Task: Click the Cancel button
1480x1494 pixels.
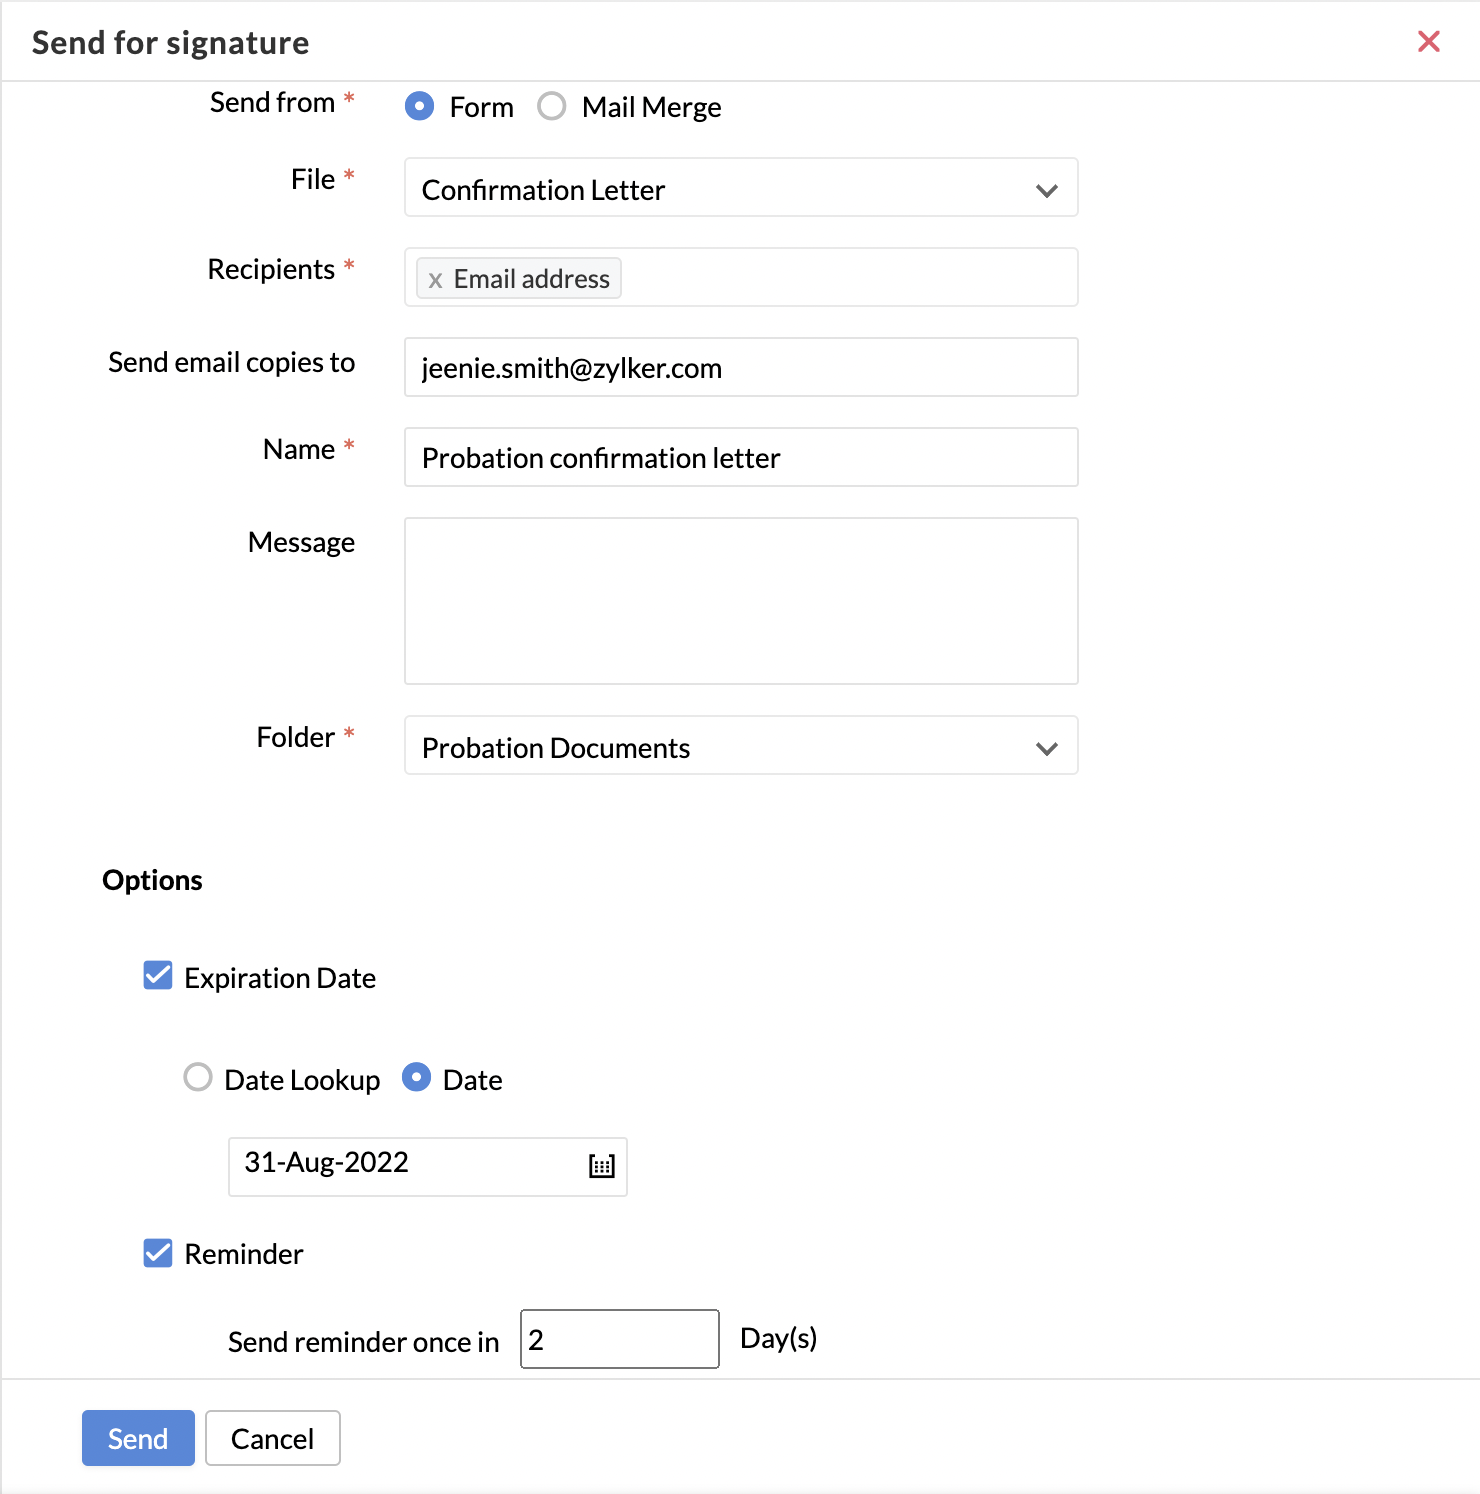Action: tap(273, 1438)
